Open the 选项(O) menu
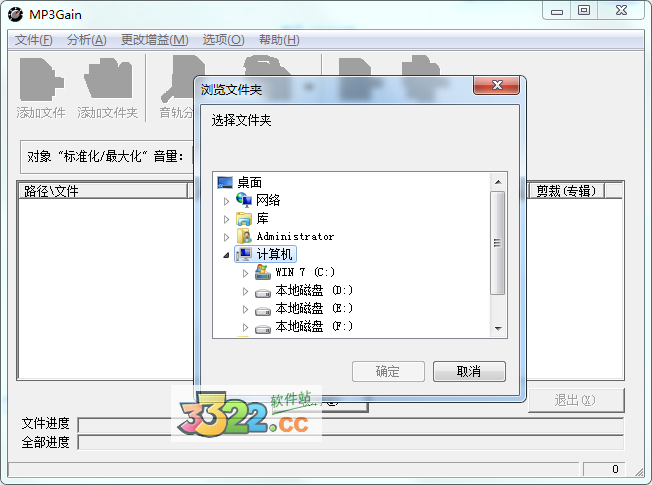Viewport: 652px width, 485px height. 223,40
